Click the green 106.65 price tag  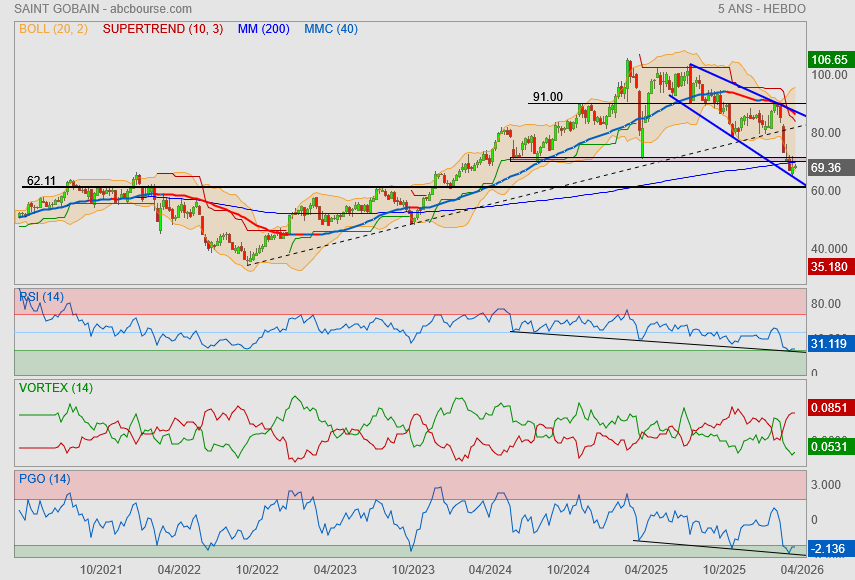(829, 59)
